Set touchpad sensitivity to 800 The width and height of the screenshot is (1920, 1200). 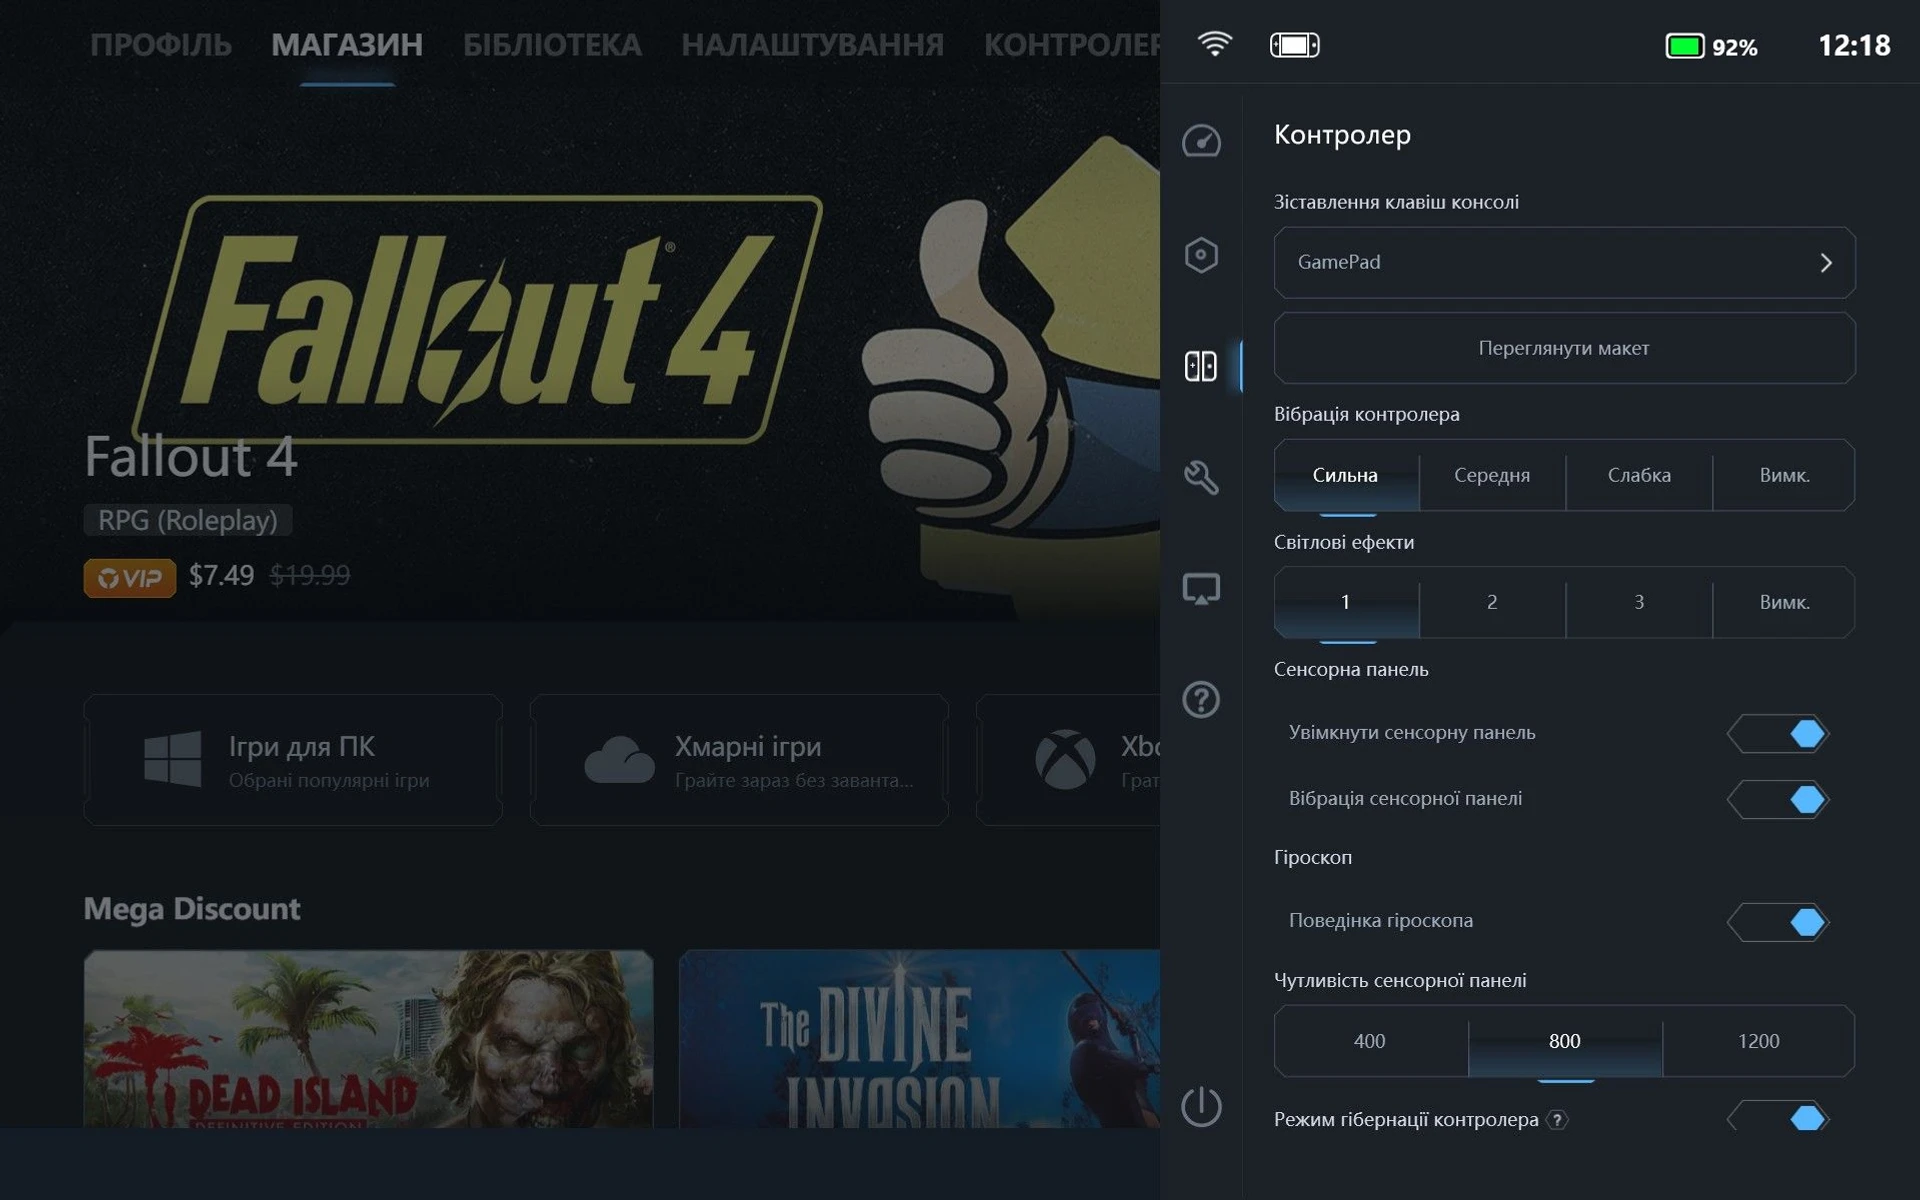(x=1565, y=1041)
